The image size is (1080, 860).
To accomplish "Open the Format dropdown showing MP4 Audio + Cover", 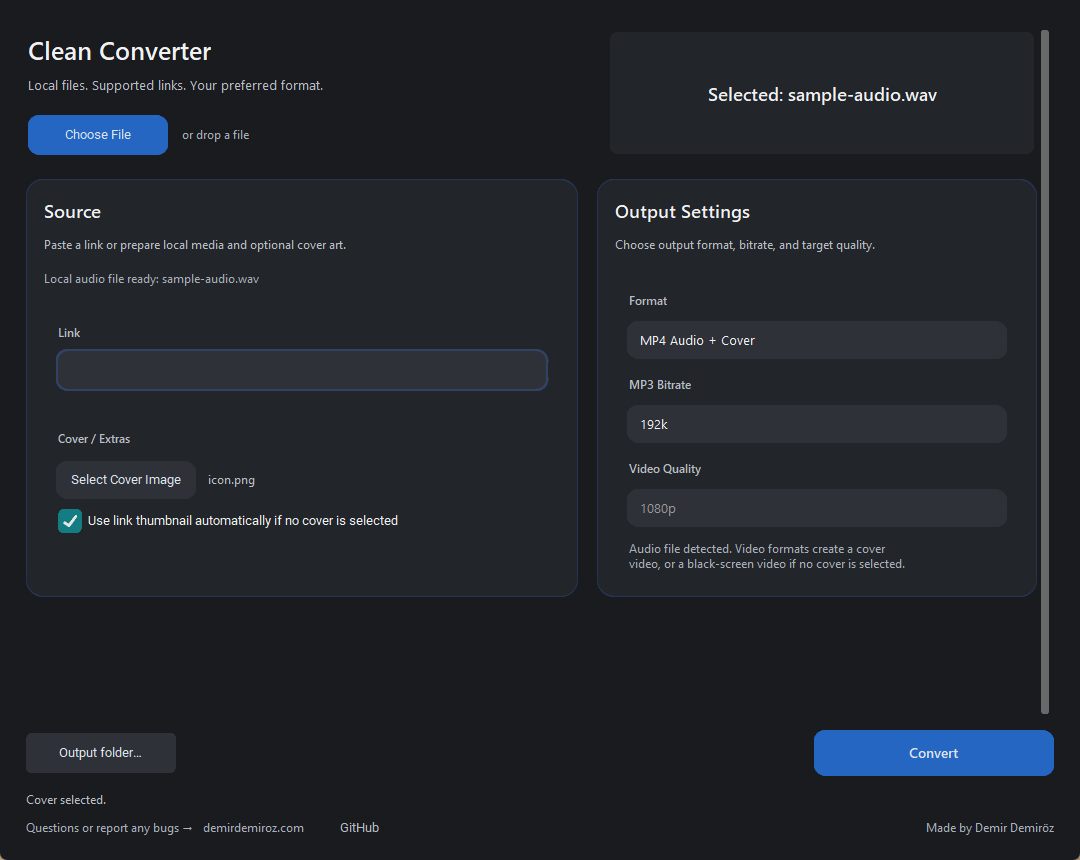I will click(x=816, y=340).
